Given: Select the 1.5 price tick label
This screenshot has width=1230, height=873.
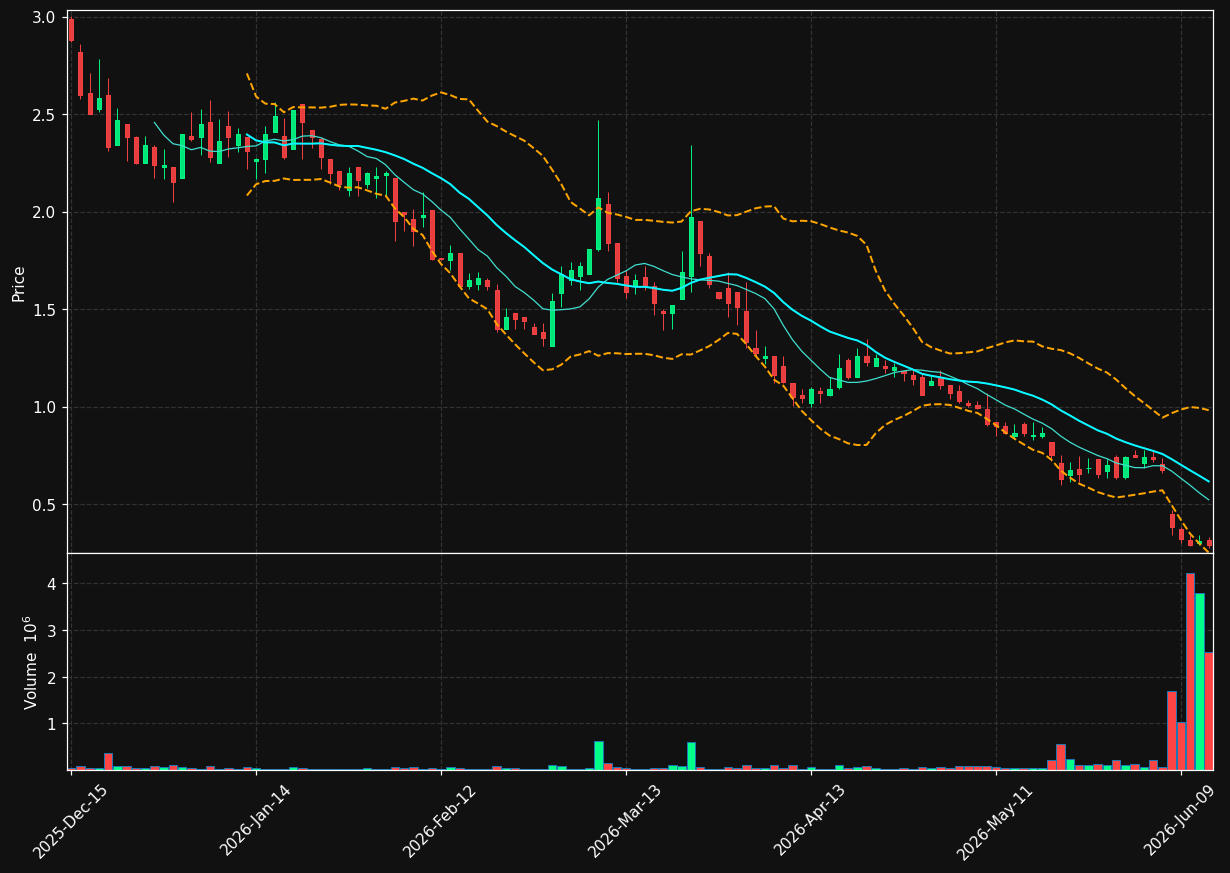Looking at the screenshot, I should pos(44,310).
